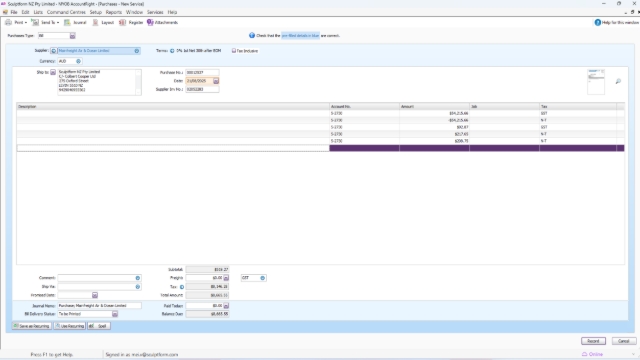This screenshot has width=640, height=360.
Task: Open the Supplier list dropdown arrow
Action: click(137, 51)
